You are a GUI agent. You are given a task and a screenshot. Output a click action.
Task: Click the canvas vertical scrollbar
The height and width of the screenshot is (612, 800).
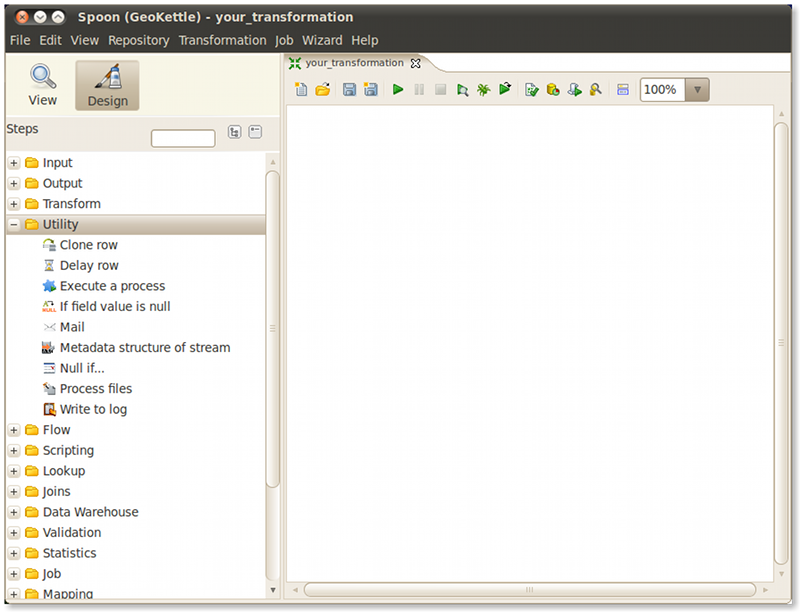click(781, 343)
